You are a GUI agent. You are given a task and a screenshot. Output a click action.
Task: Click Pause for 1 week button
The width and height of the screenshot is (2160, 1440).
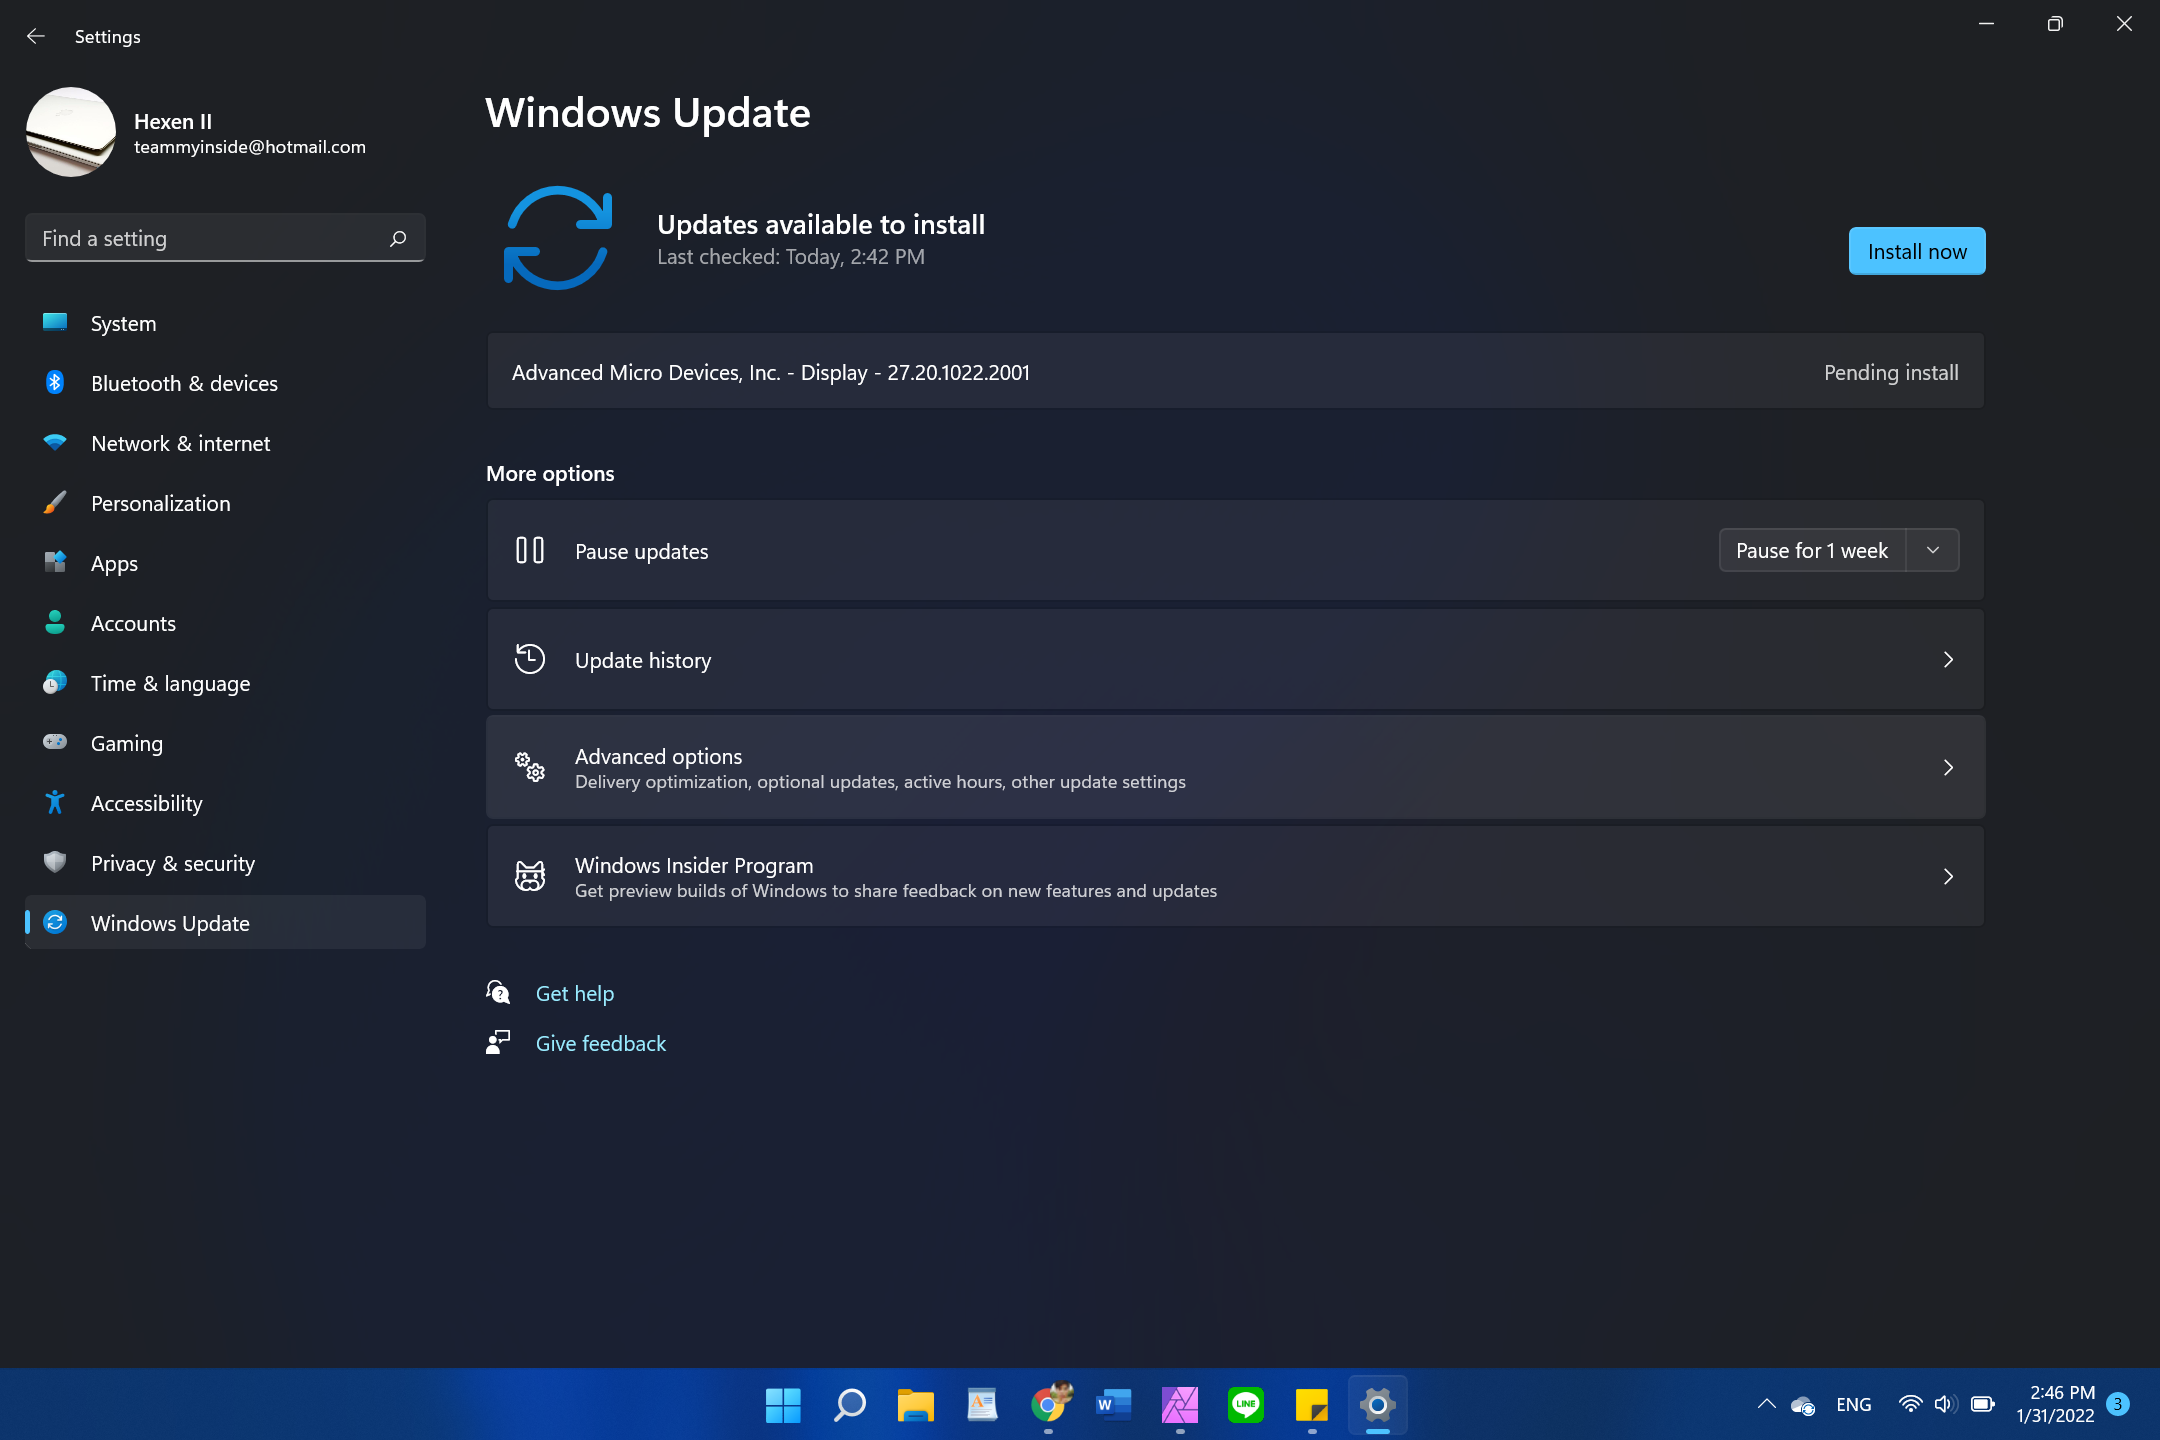pos(1811,551)
